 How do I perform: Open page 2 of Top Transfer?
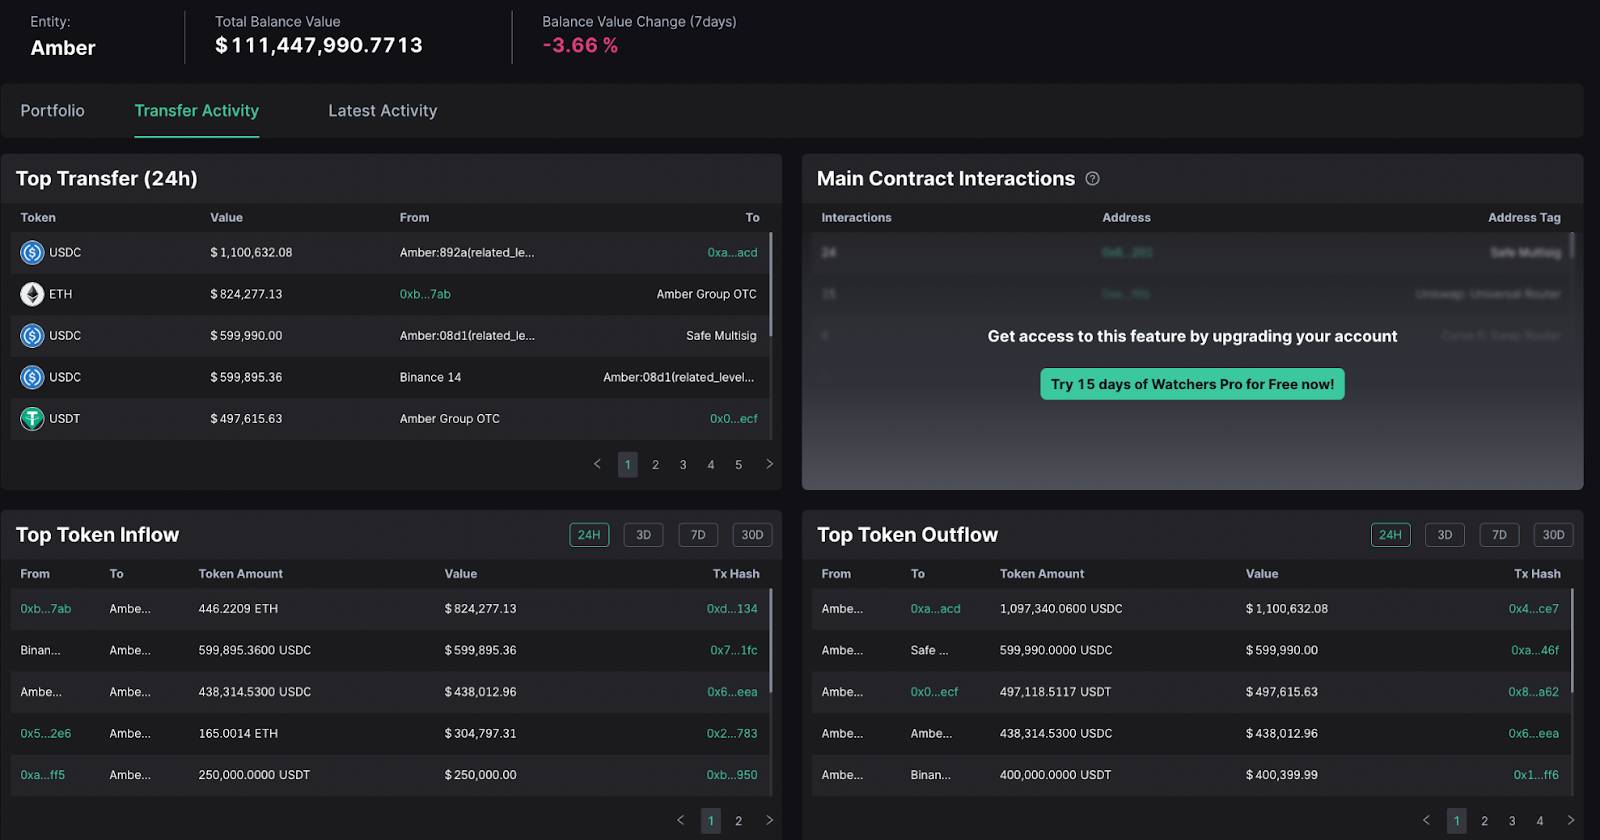655,465
